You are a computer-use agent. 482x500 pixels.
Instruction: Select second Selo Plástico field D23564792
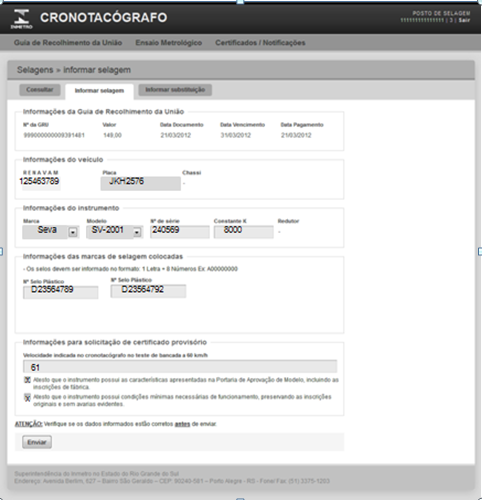(x=148, y=291)
